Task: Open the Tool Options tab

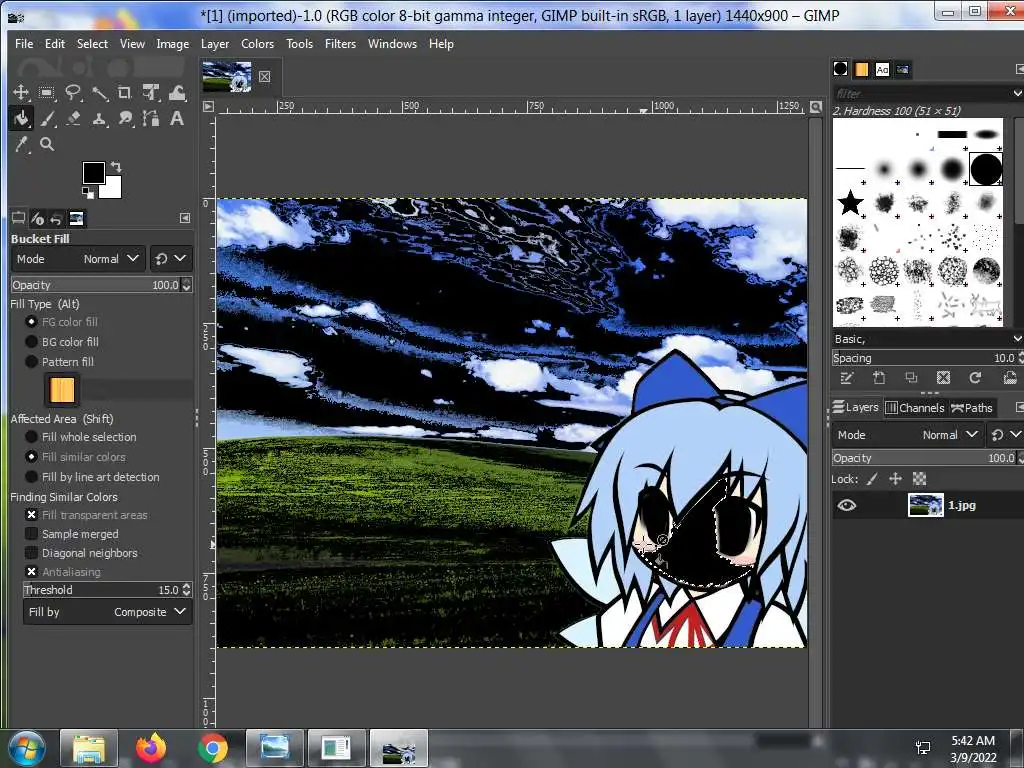Action: (18, 218)
